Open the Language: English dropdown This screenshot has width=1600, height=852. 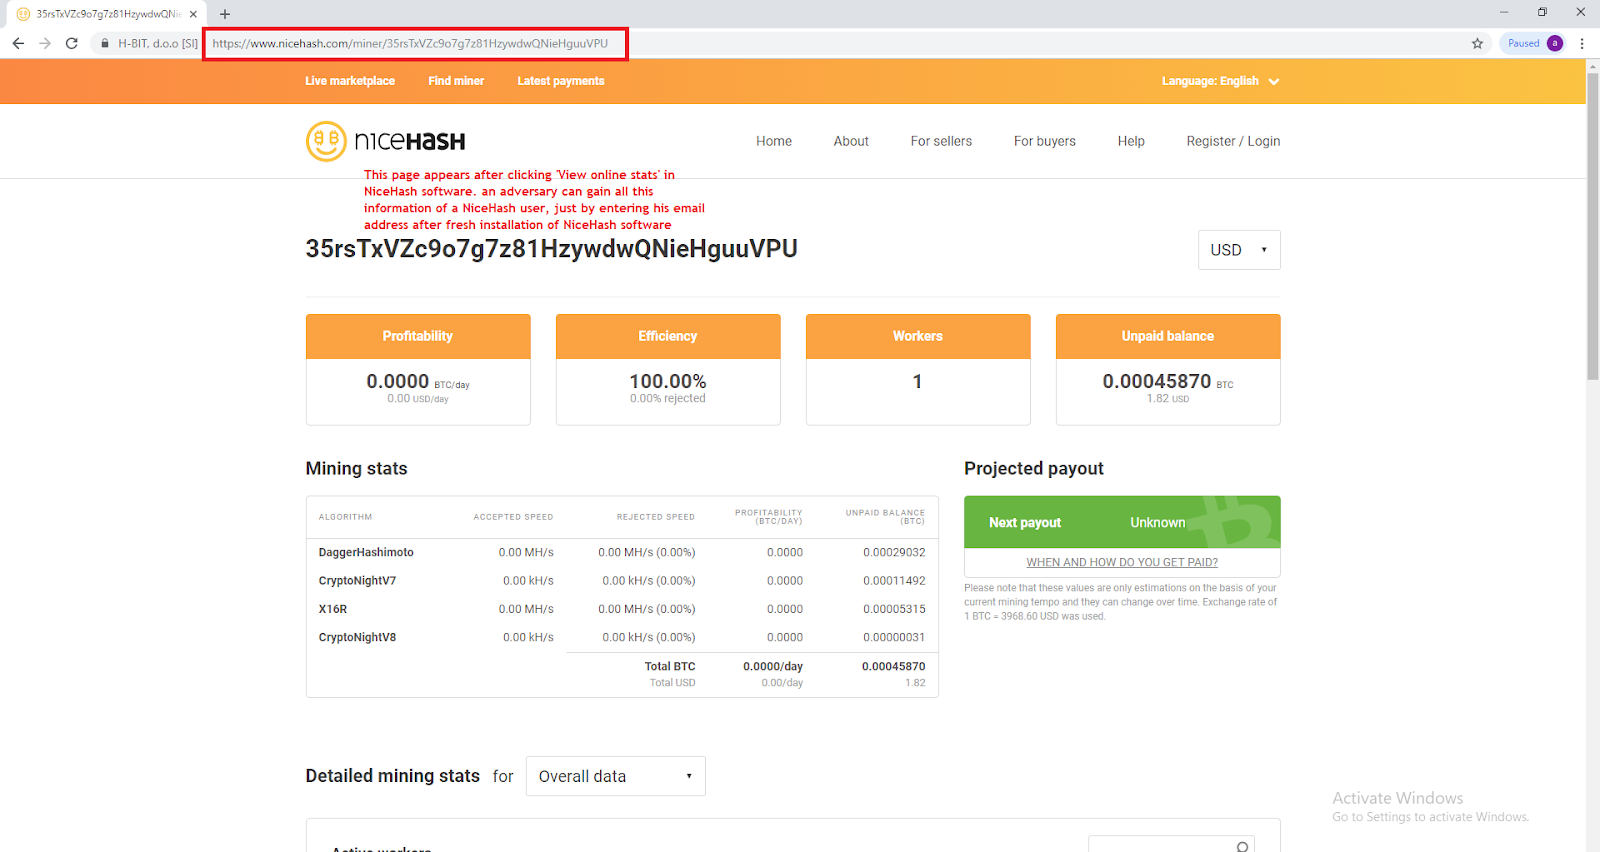point(1220,81)
